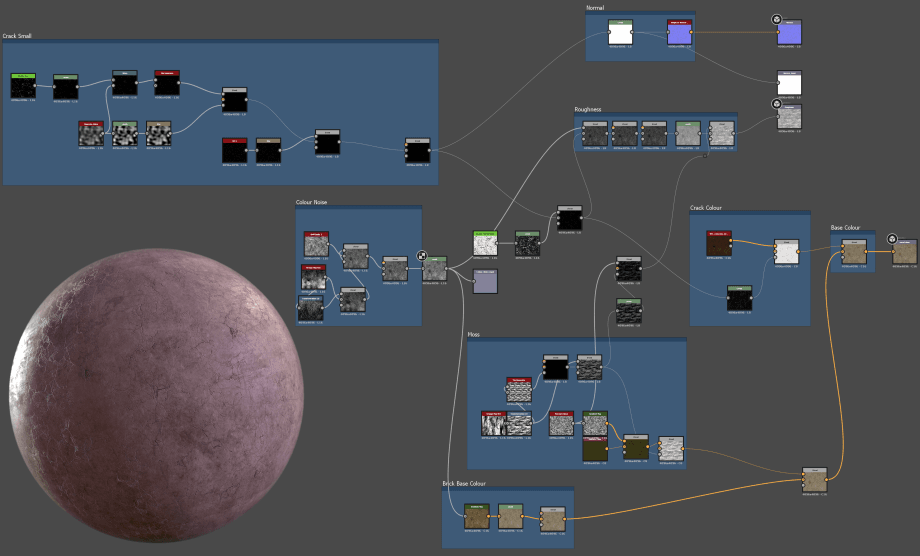This screenshot has height=556, width=920.
Task: Click the checkerboard badge beside Colour Noise frame
Action: tap(422, 256)
